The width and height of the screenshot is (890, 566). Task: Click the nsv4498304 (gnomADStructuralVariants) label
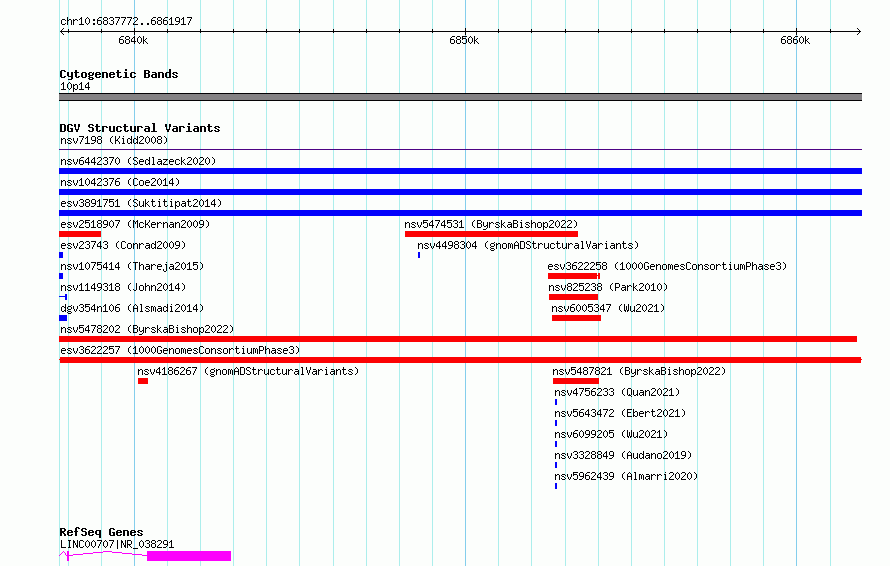[528, 245]
